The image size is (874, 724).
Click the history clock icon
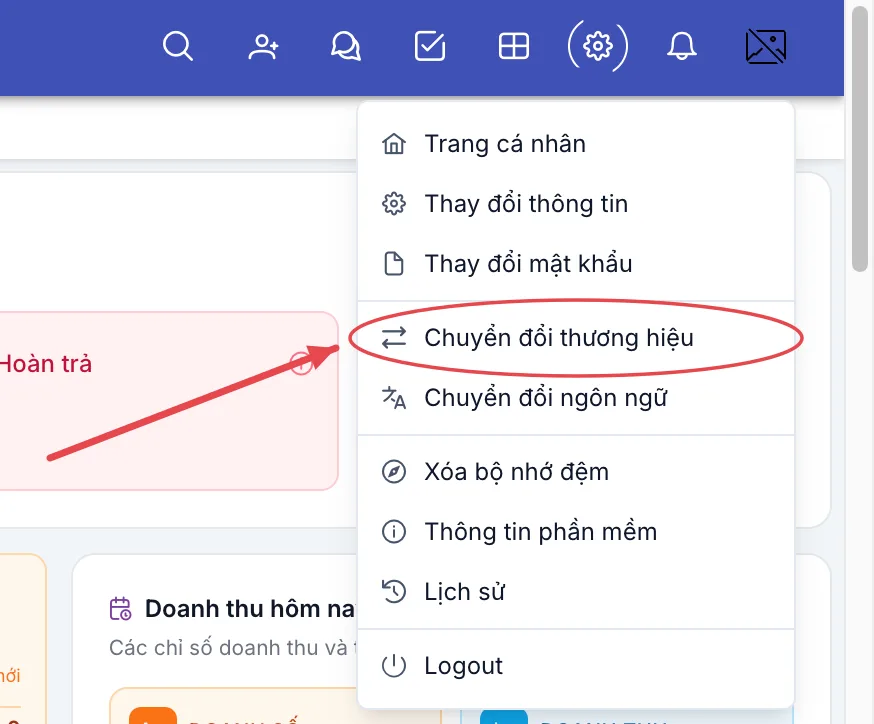point(394,592)
